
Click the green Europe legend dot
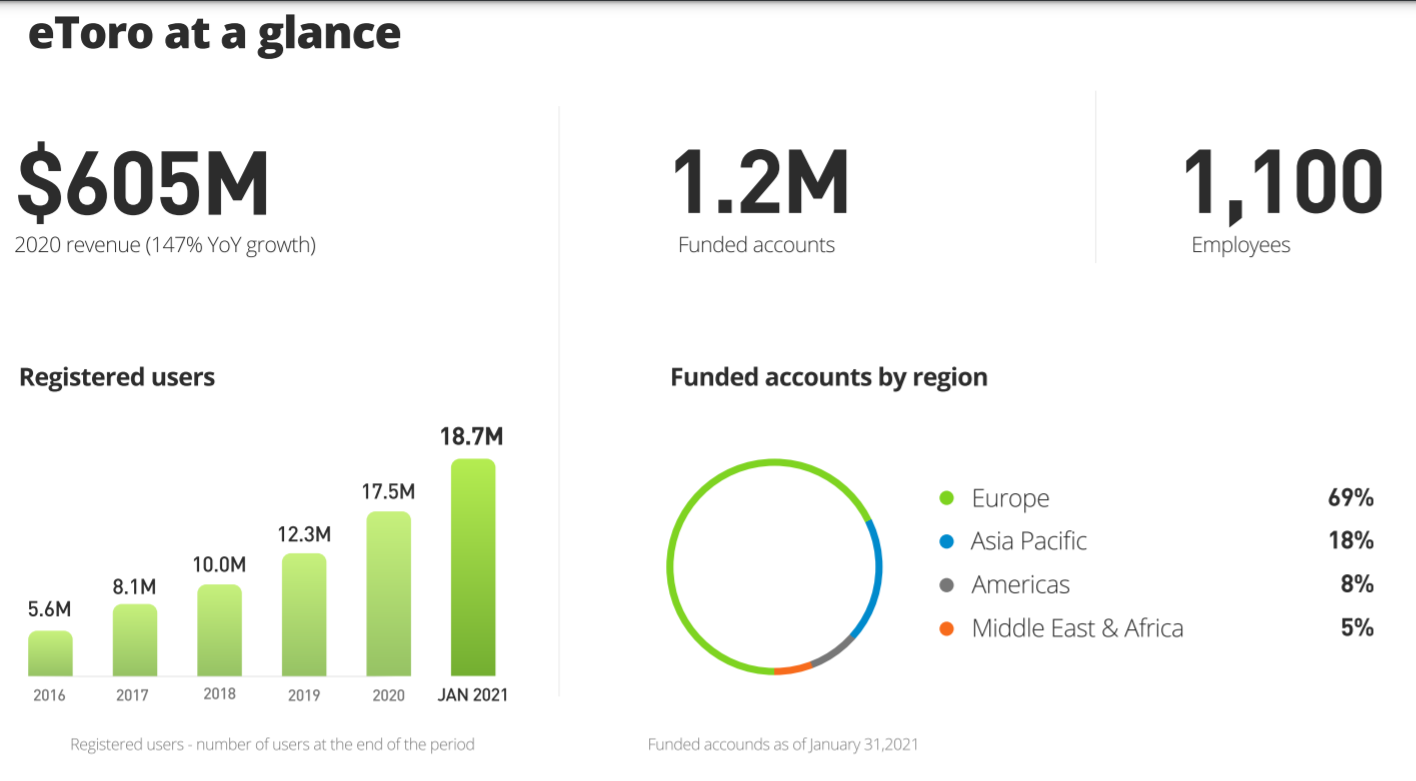[x=945, y=498]
